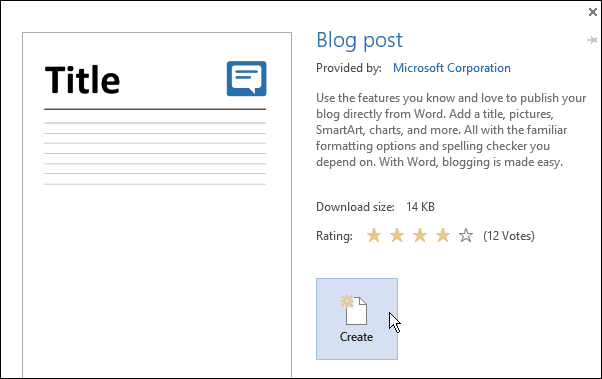
Task: Select the first rating star
Action: tap(374, 235)
